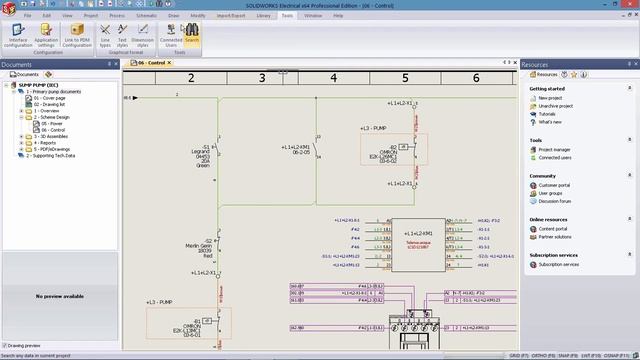Viewport: 640px width, 360px height.
Task: Open the Project ribbon tab
Action: [x=91, y=16]
